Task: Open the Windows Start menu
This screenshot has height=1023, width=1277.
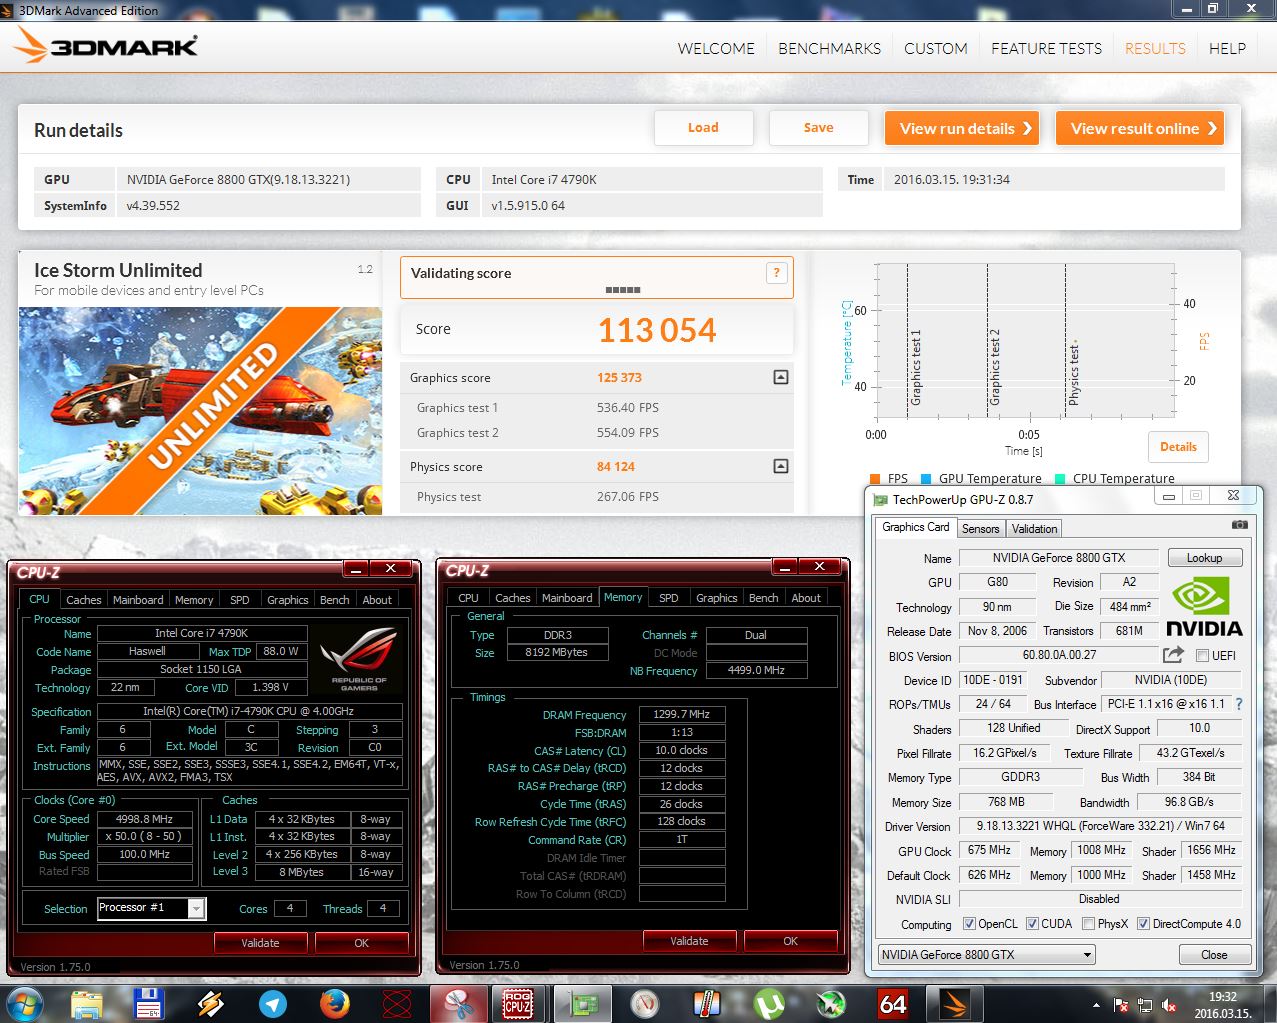Action: (x=24, y=1003)
